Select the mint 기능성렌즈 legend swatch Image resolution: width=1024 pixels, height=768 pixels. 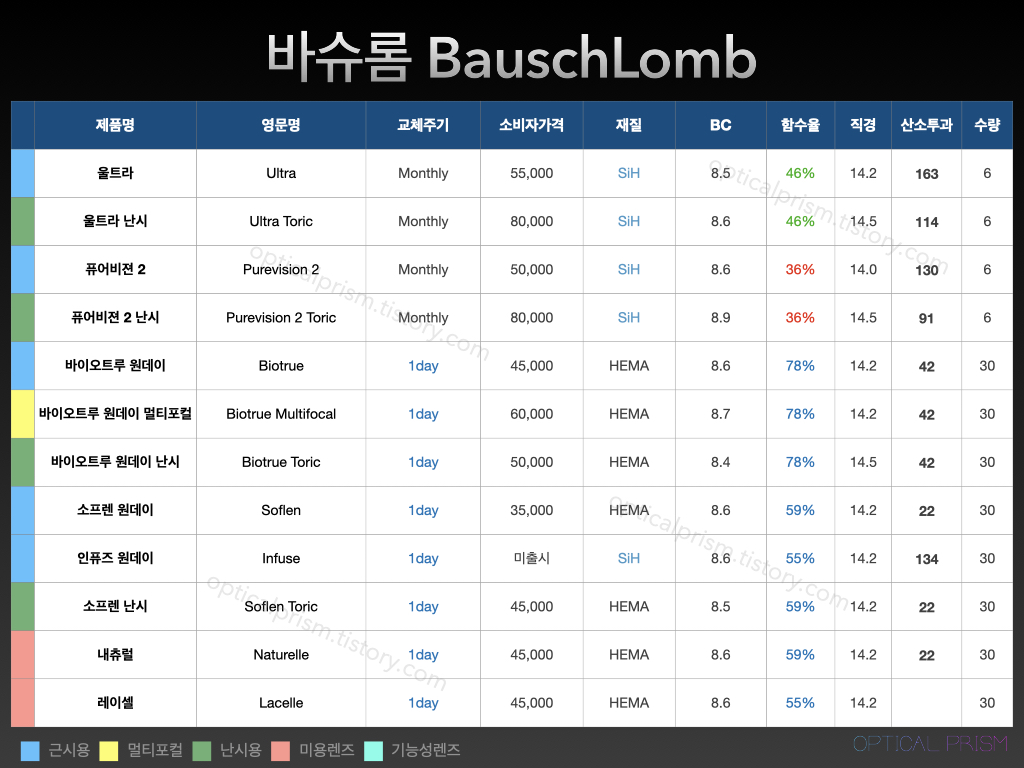point(373,750)
